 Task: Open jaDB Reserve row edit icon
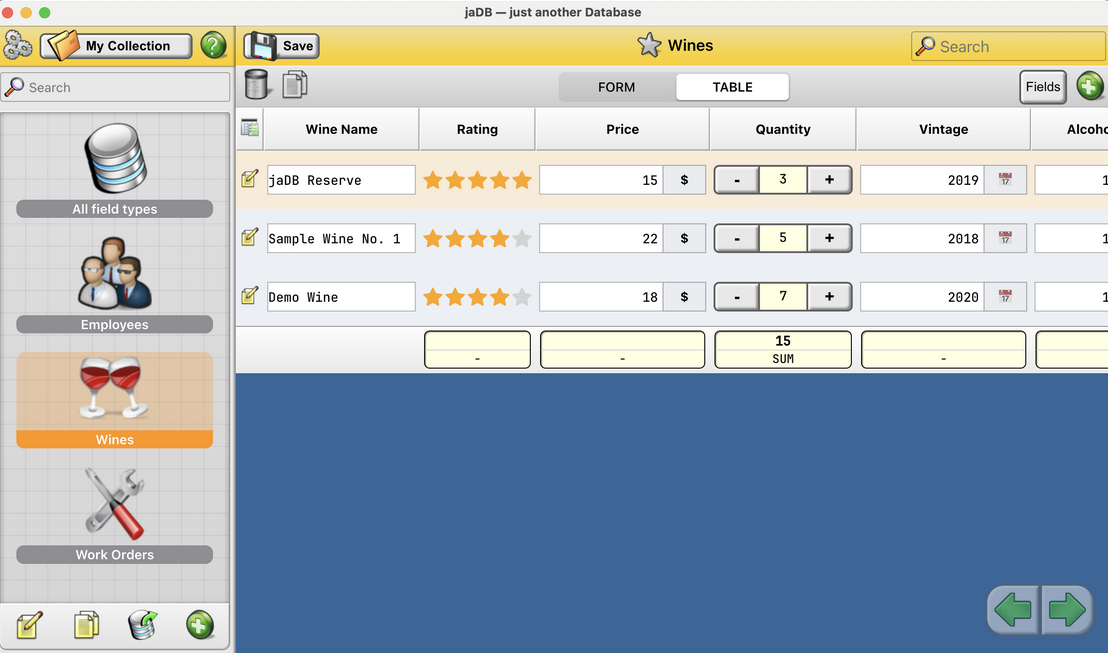[x=249, y=179]
